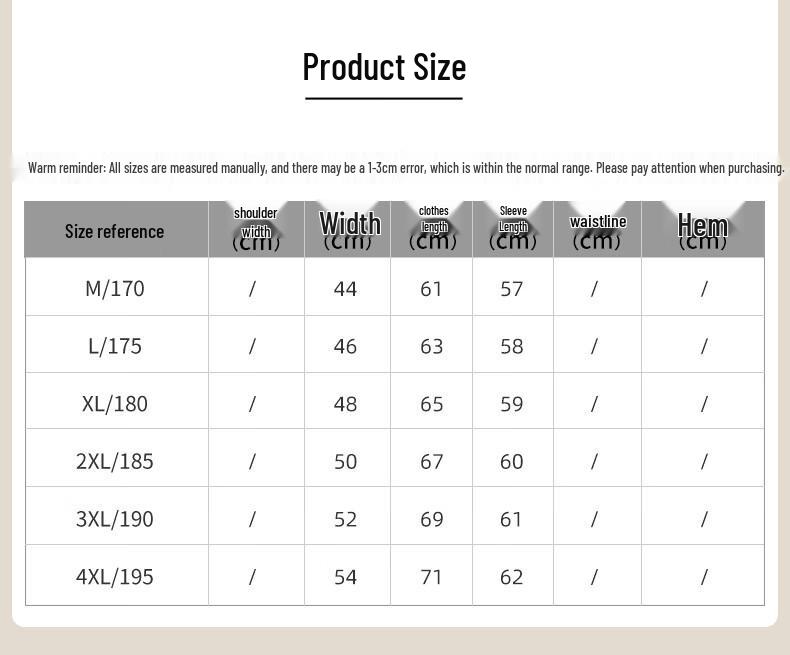Select the Size reference header cell
The height and width of the screenshot is (655, 790).
tap(114, 231)
